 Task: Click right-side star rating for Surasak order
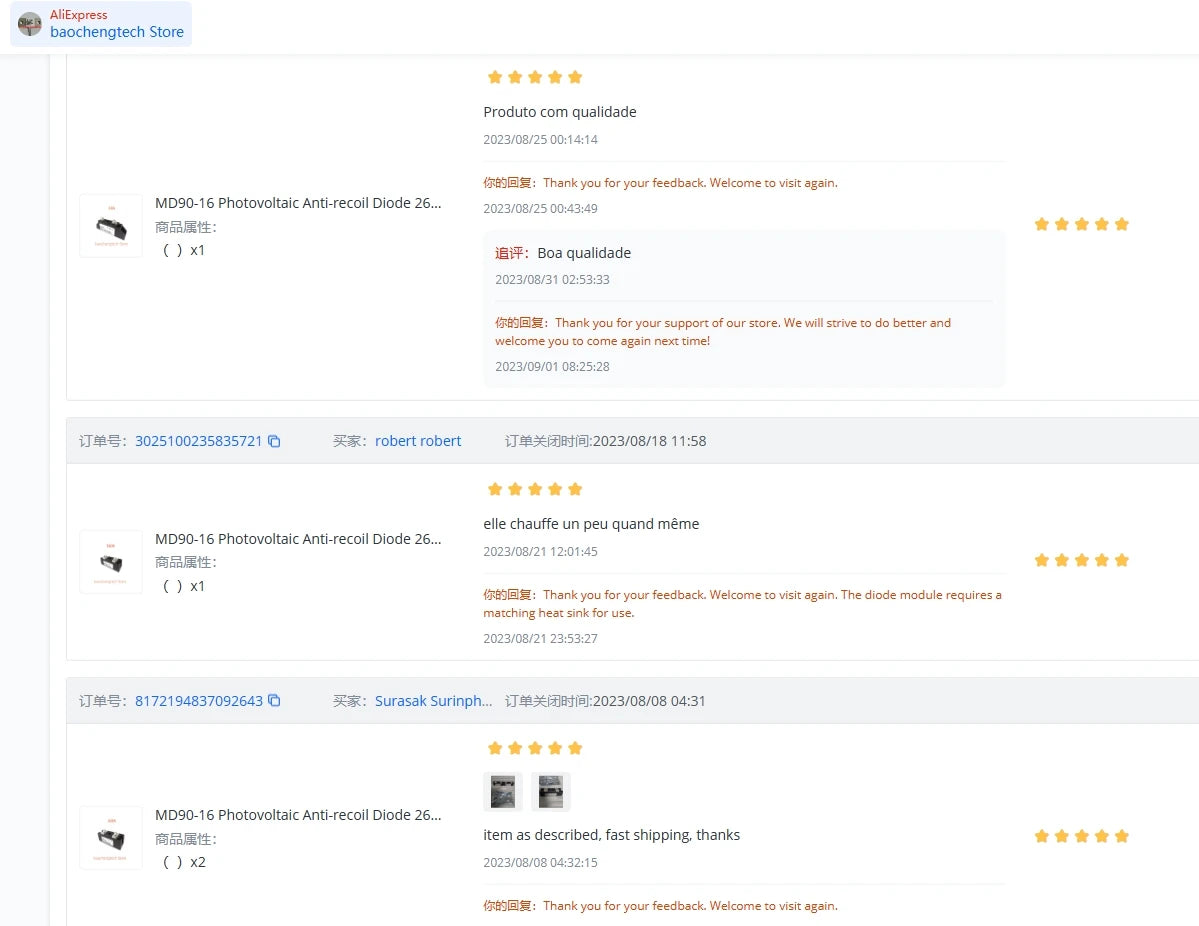point(1081,837)
